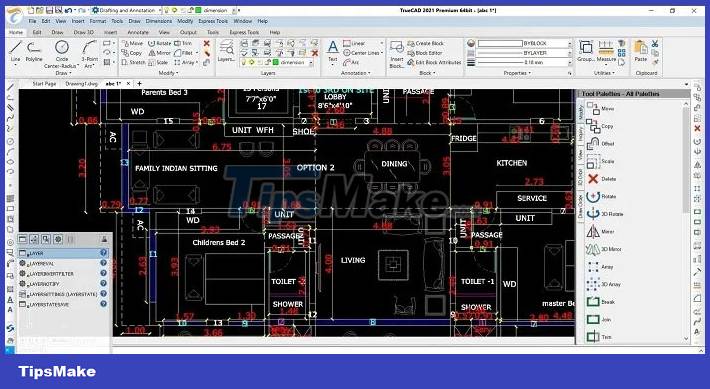Click the Cut scissors icon
The width and height of the screenshot is (710, 389).
(x=655, y=43)
